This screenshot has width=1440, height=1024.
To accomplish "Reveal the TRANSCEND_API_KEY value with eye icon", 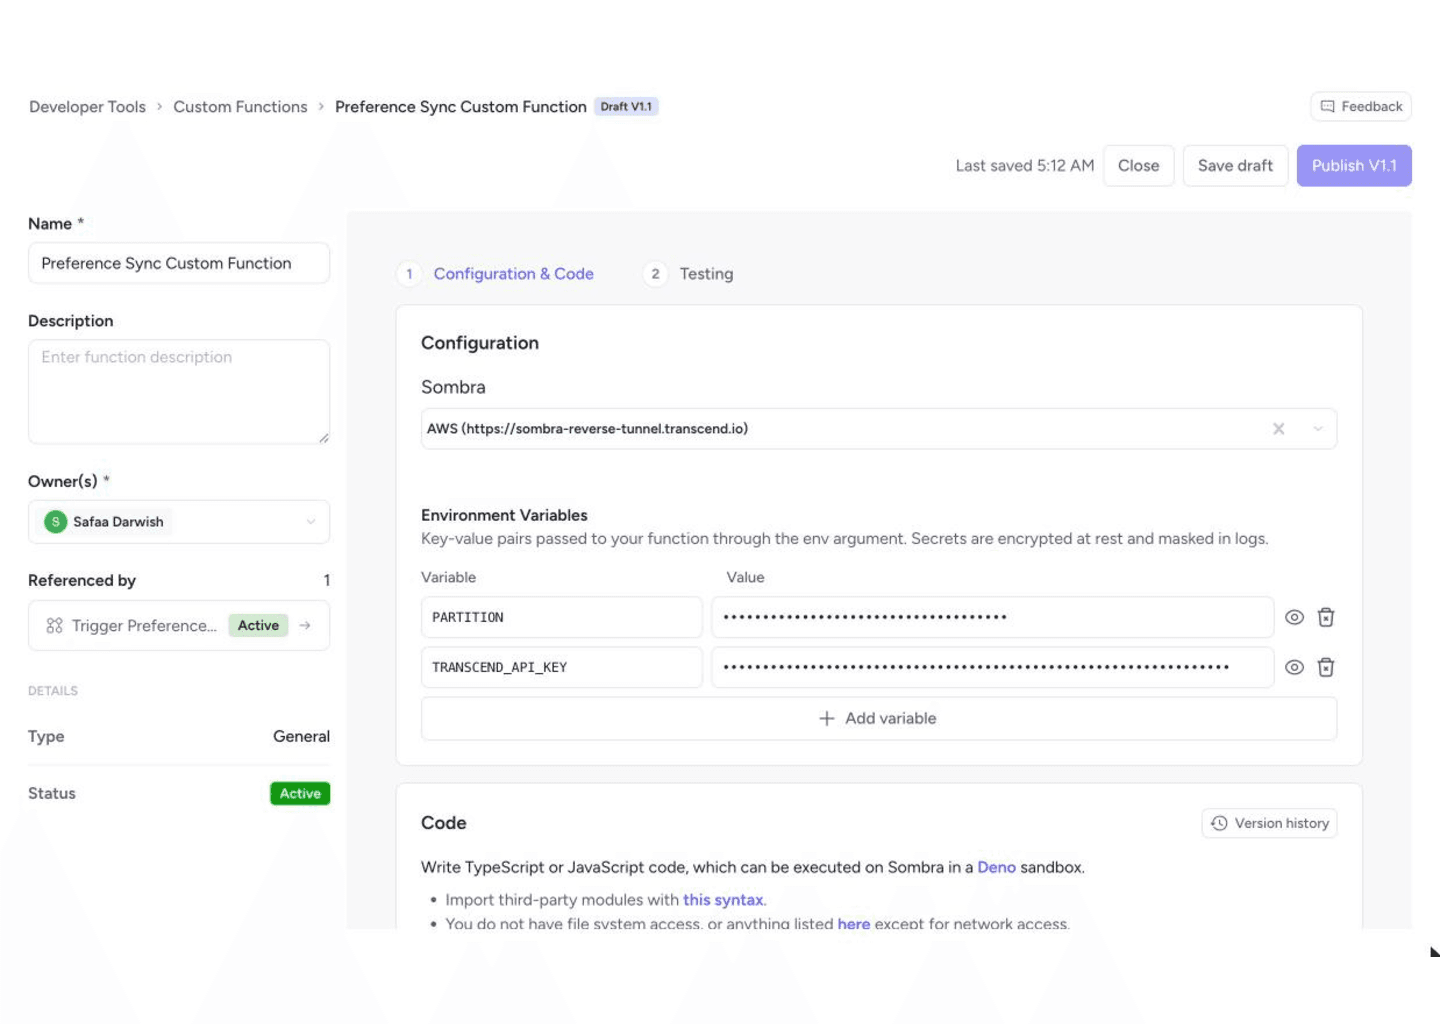I will click(x=1294, y=667).
